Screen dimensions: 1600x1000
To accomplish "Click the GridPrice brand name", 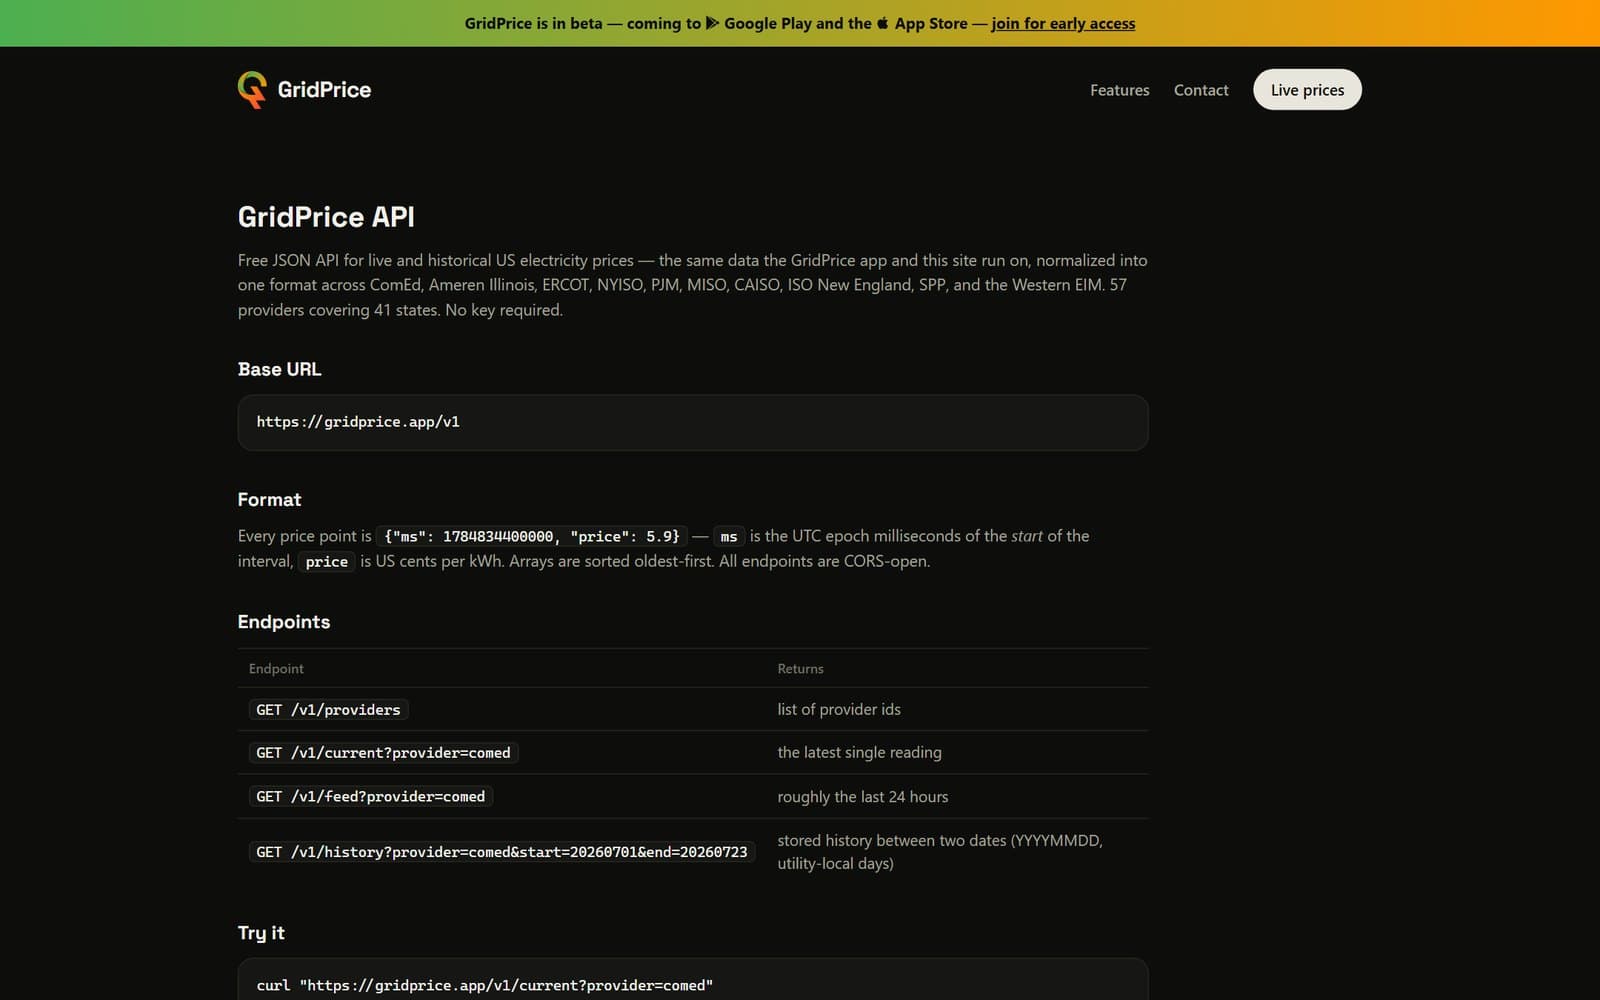I will pyautogui.click(x=324, y=90).
